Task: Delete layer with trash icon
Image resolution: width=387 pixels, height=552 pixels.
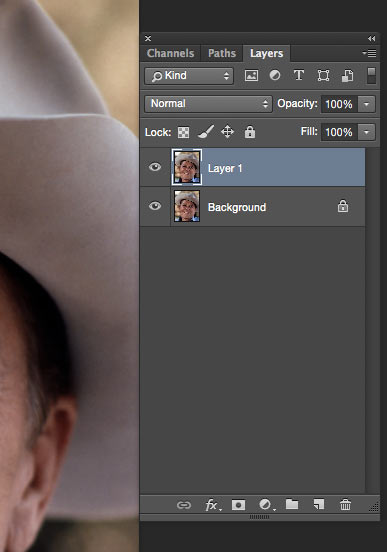Action: point(345,504)
